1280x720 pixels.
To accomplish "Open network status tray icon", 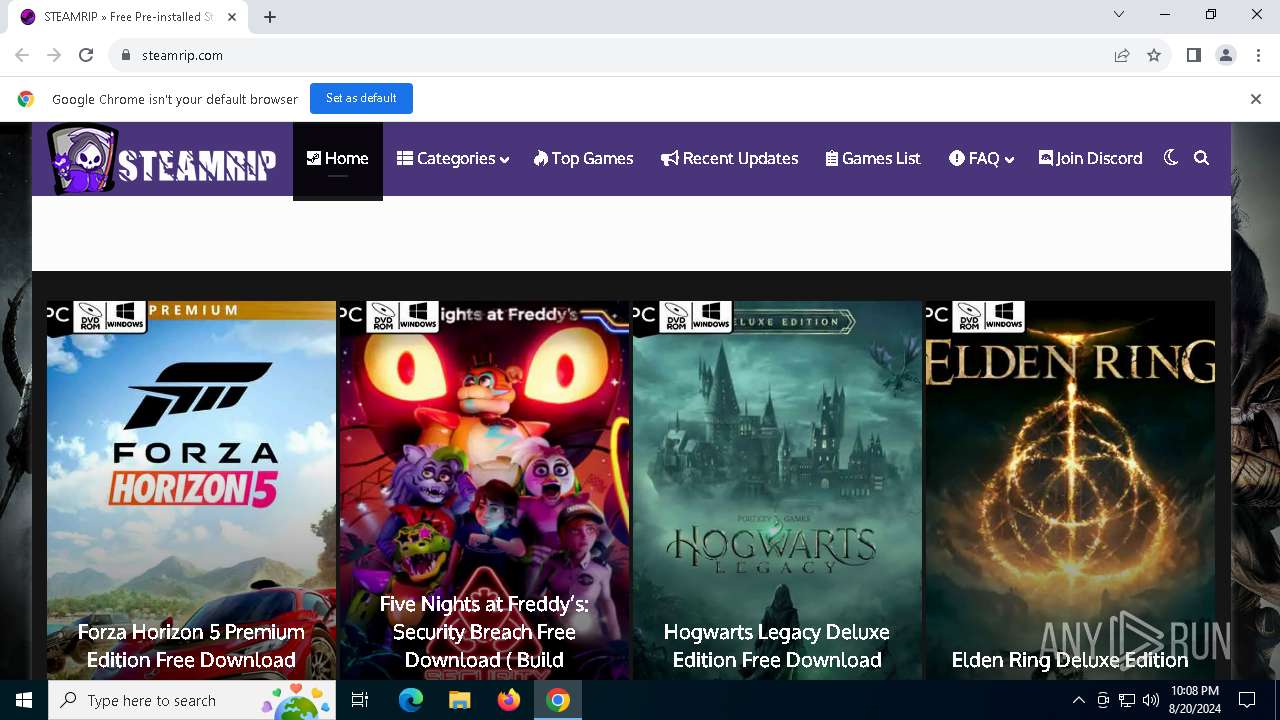I will (1127, 700).
